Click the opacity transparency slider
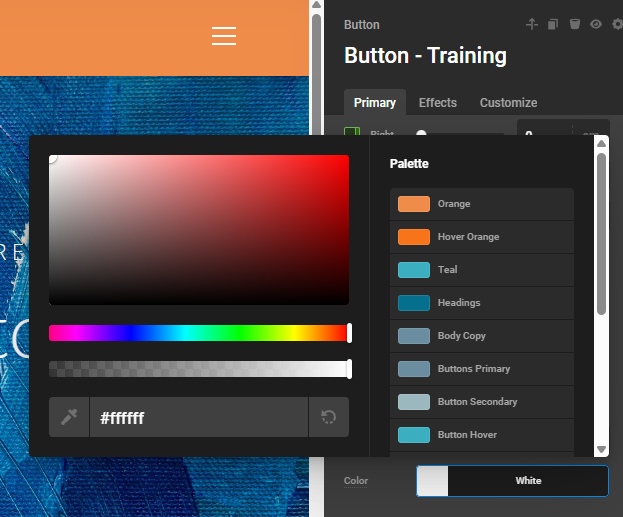This screenshot has width=623, height=517. (198, 369)
